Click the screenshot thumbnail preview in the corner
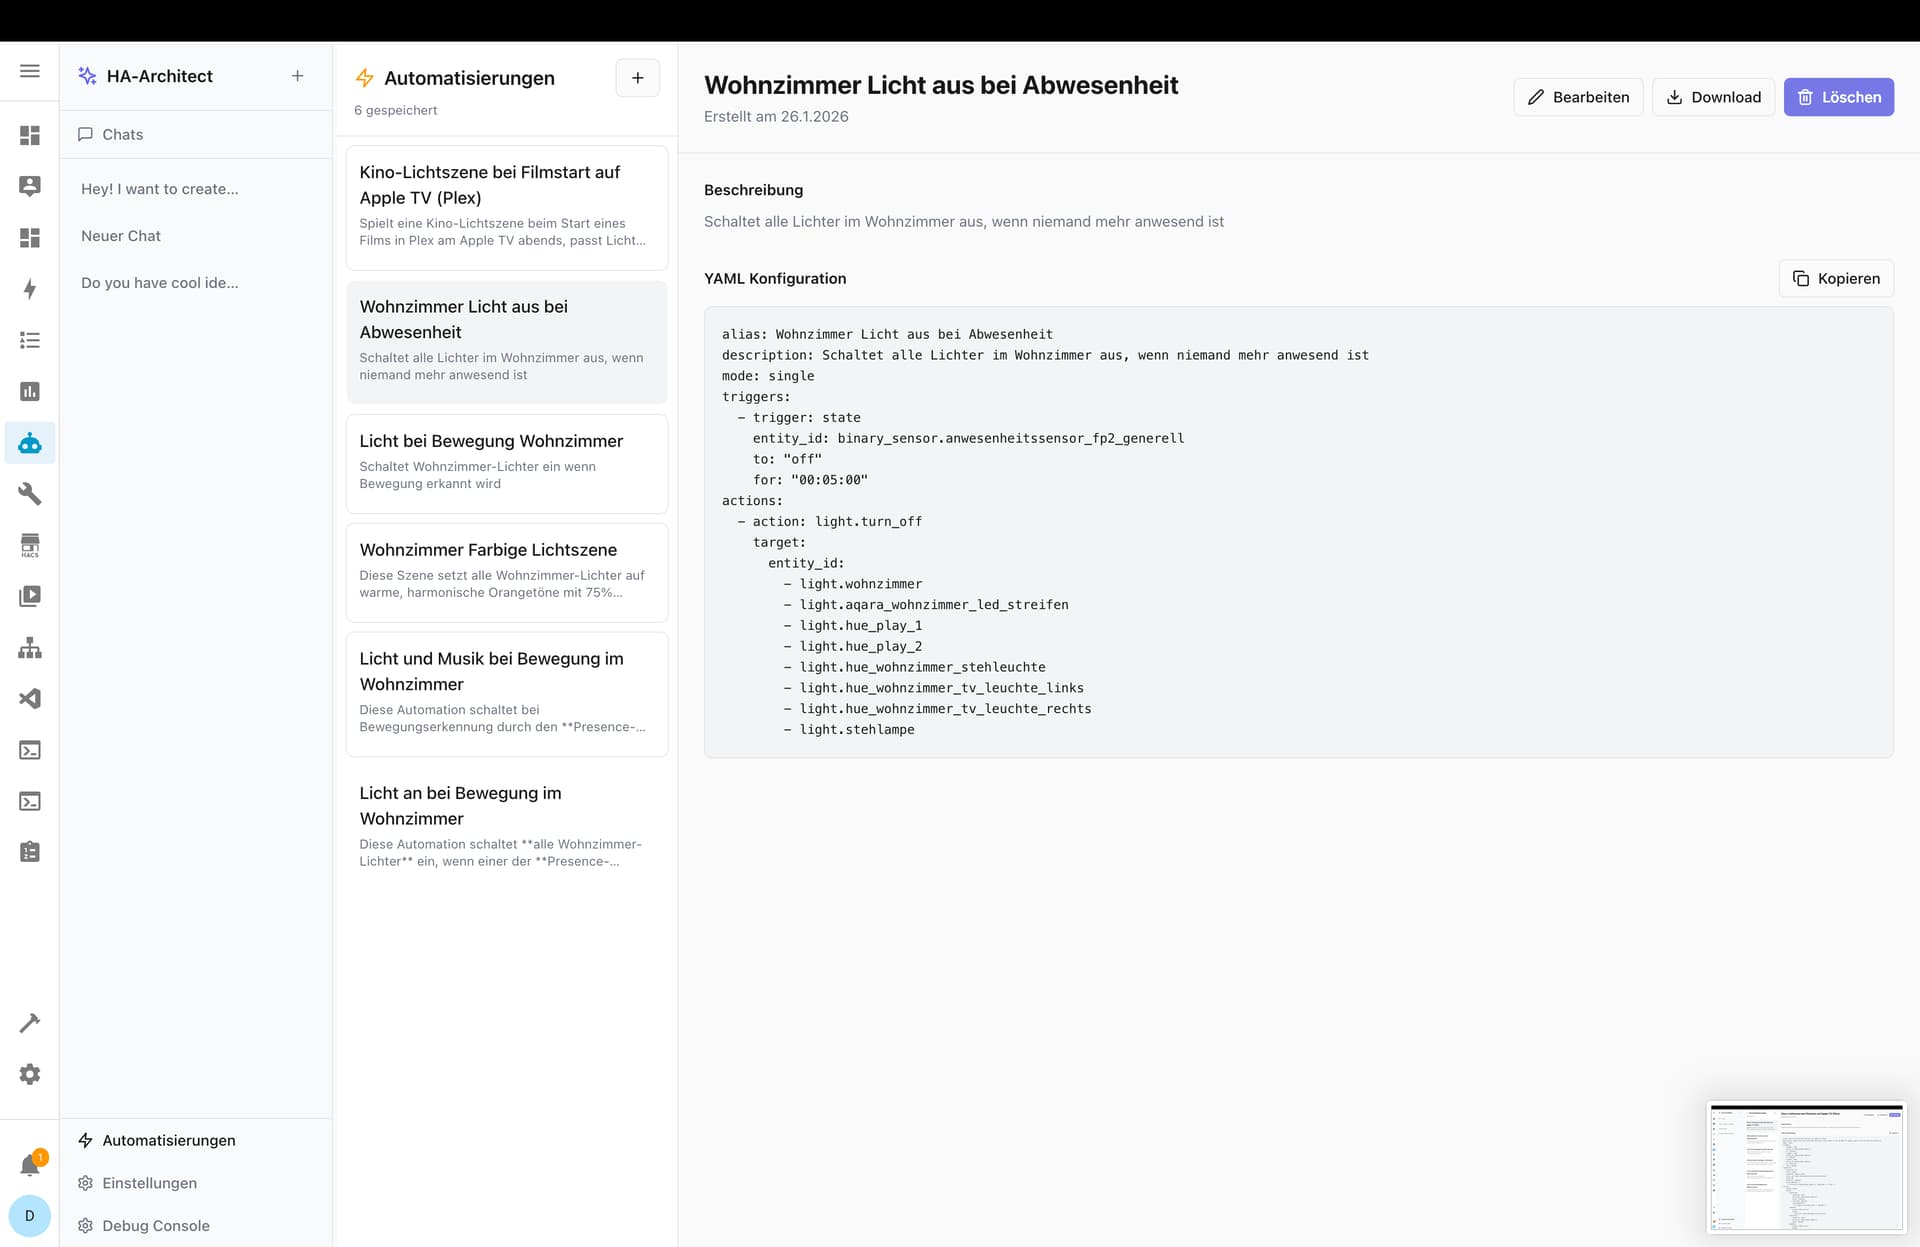Screen dimensions: 1920x1247 (x=1806, y=1167)
